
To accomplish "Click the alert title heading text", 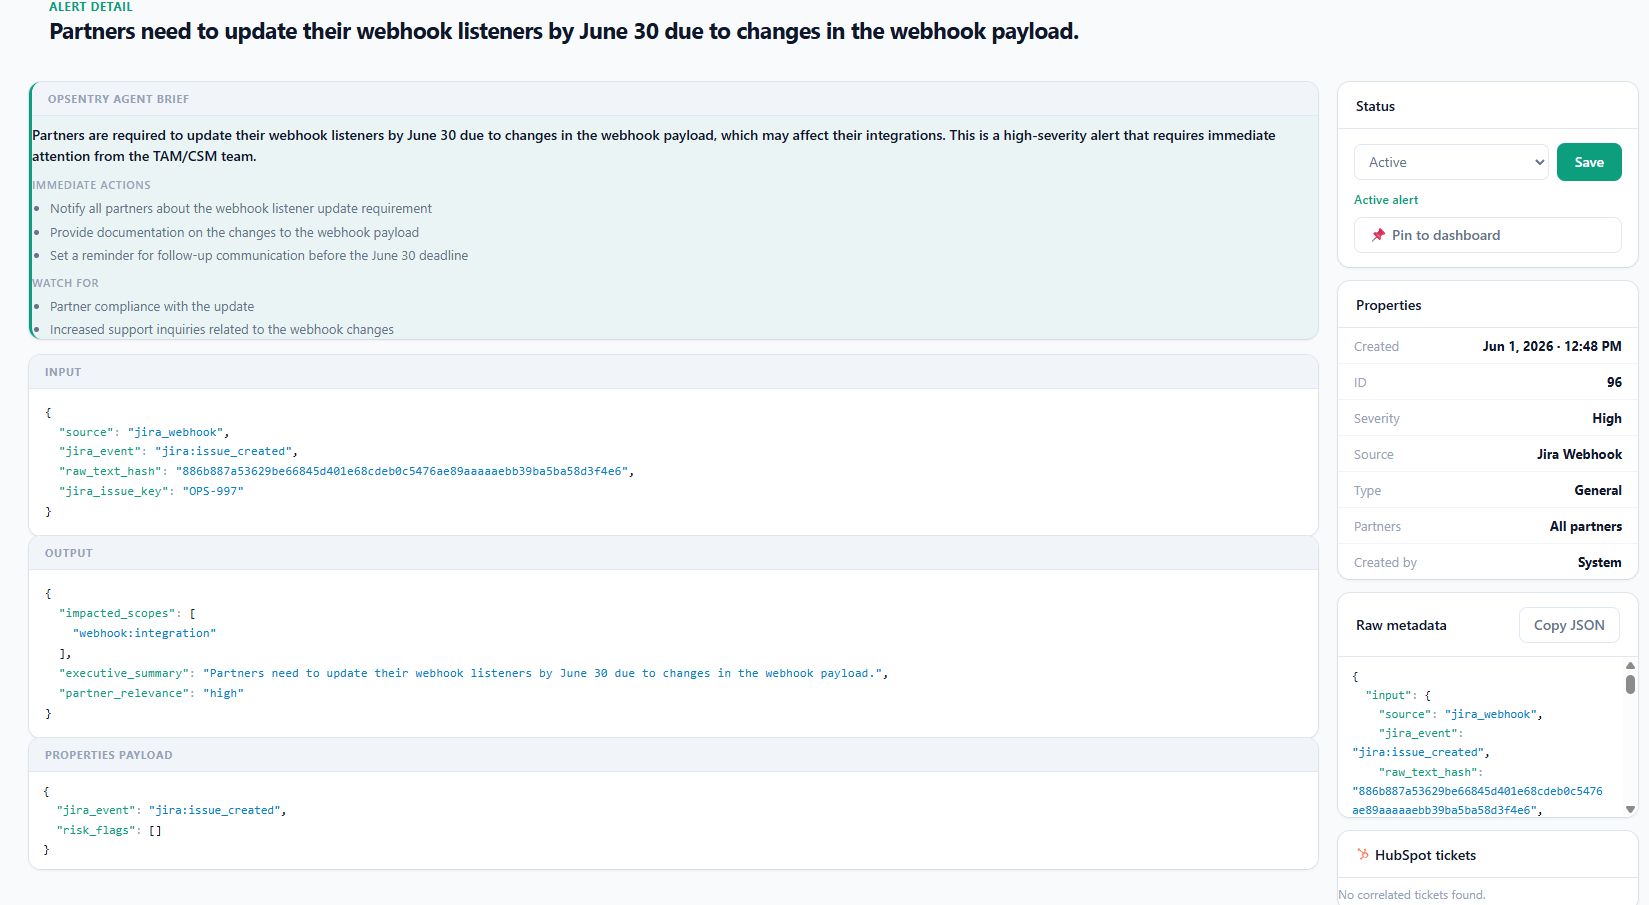I will pyautogui.click(x=564, y=31).
